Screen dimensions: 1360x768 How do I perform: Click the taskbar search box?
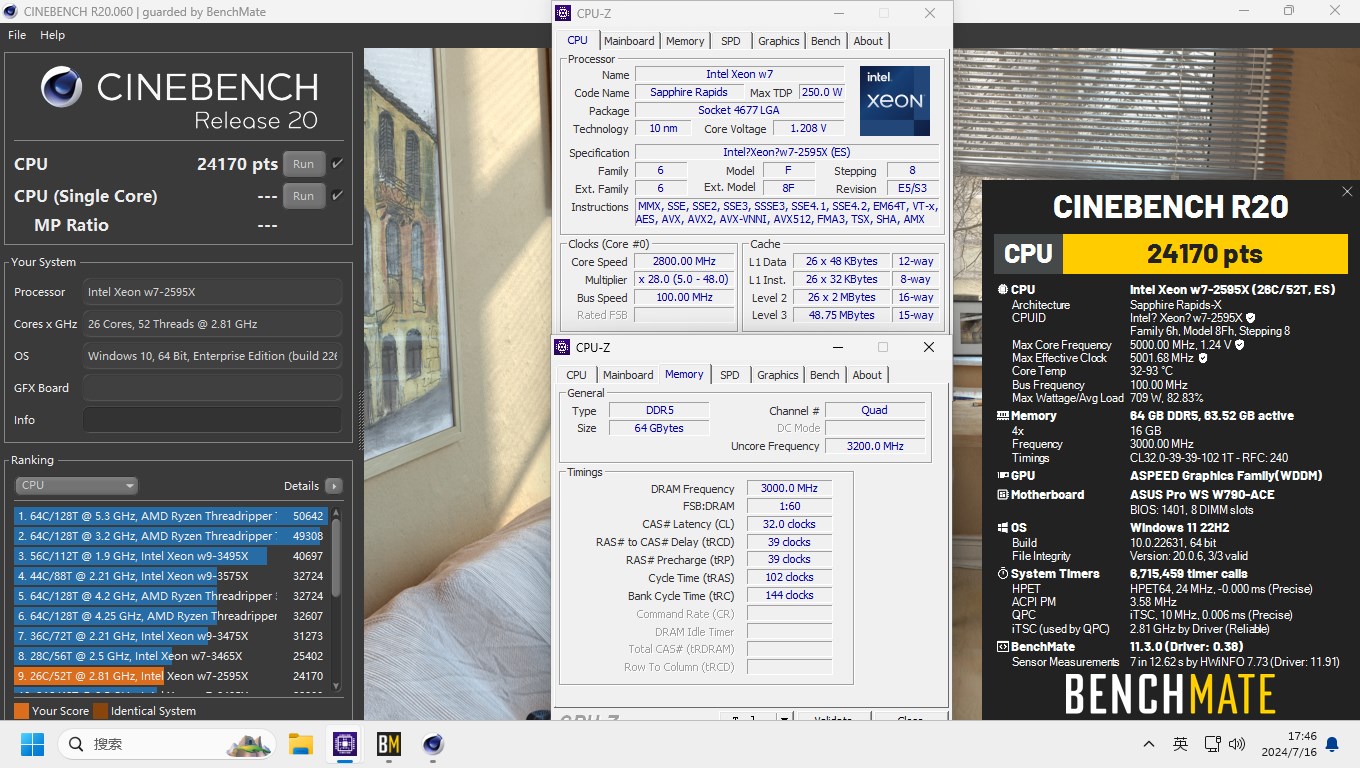[169, 744]
